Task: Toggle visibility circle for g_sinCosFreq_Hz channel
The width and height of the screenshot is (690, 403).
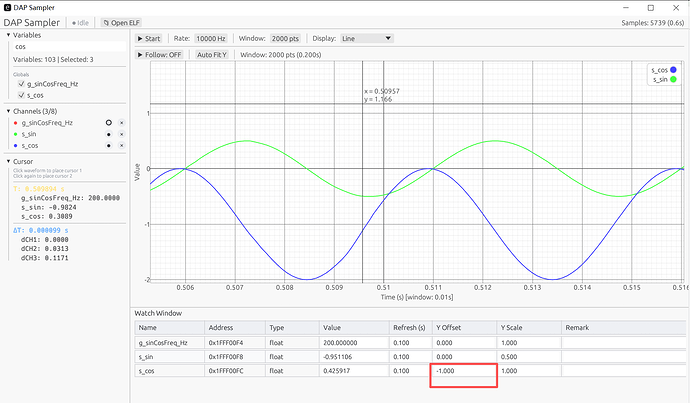Action: pyautogui.click(x=109, y=123)
